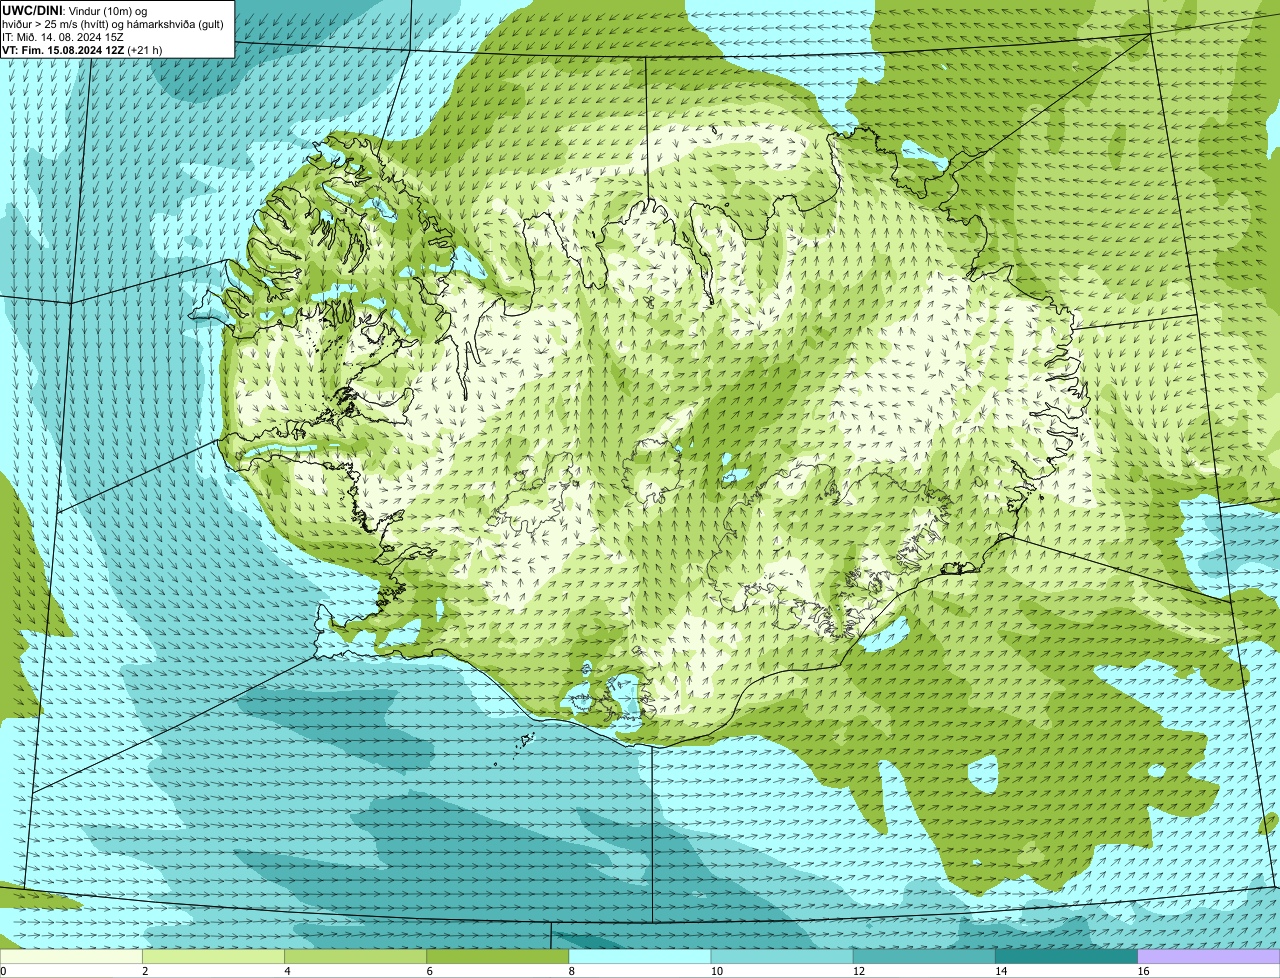The height and width of the screenshot is (978, 1280).
Task: Click the '2' label on the color scale
Action: pos(145,971)
